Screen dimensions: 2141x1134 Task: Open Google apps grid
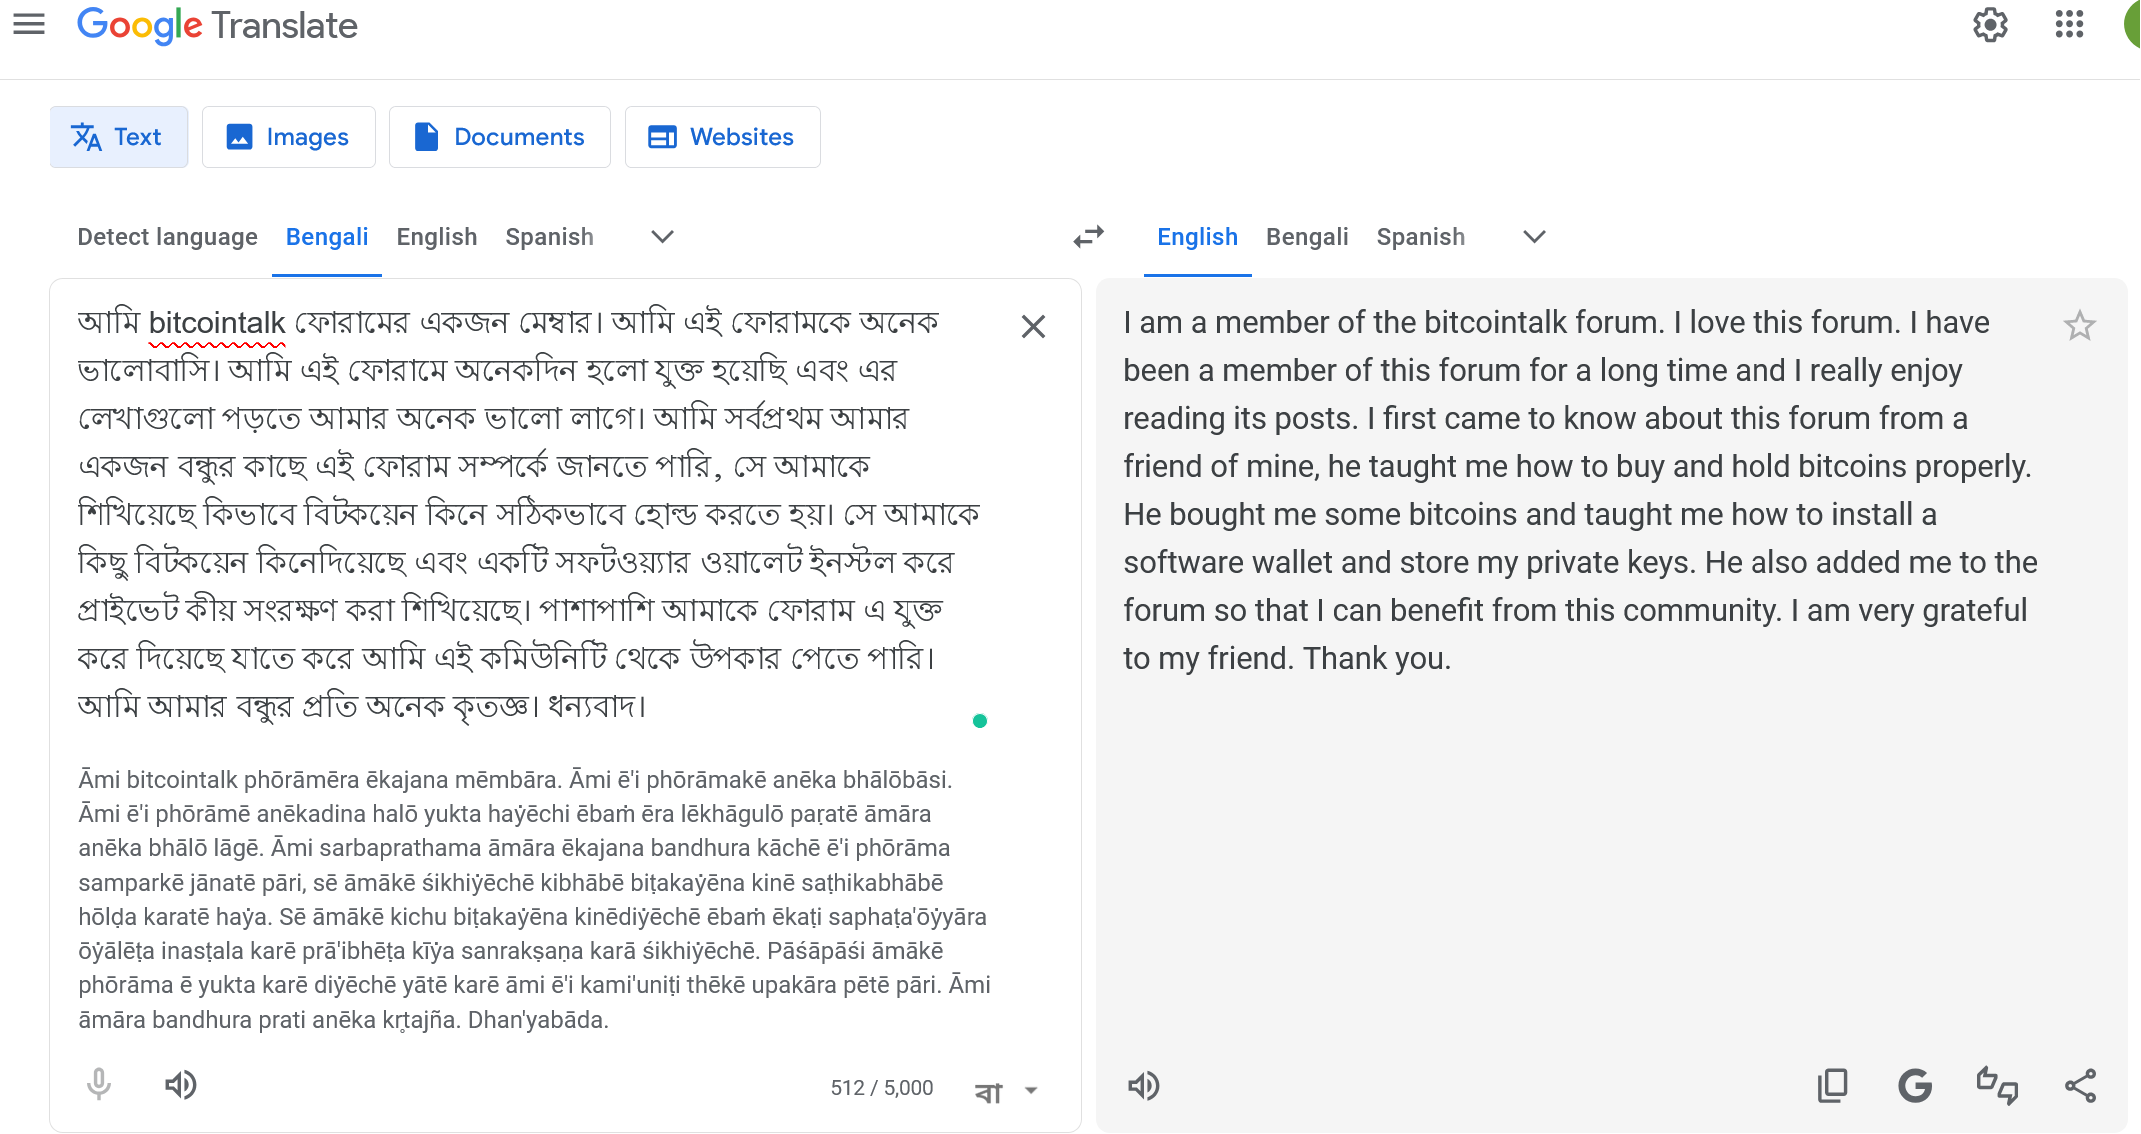tap(2069, 24)
